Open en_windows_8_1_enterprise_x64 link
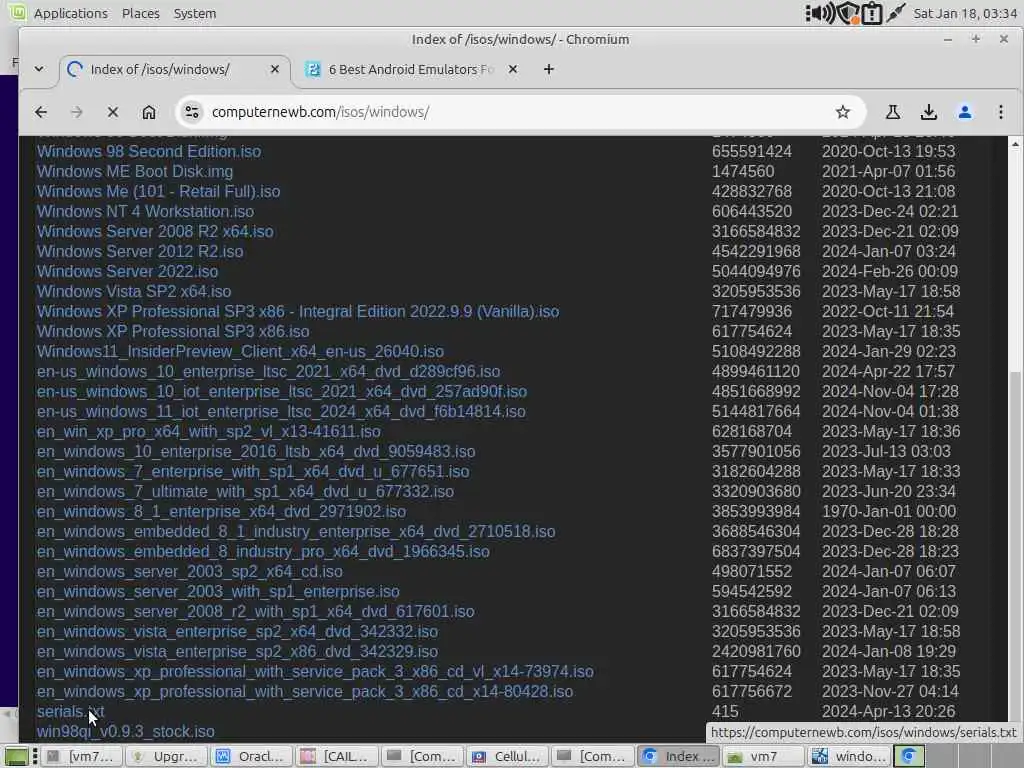 click(221, 511)
